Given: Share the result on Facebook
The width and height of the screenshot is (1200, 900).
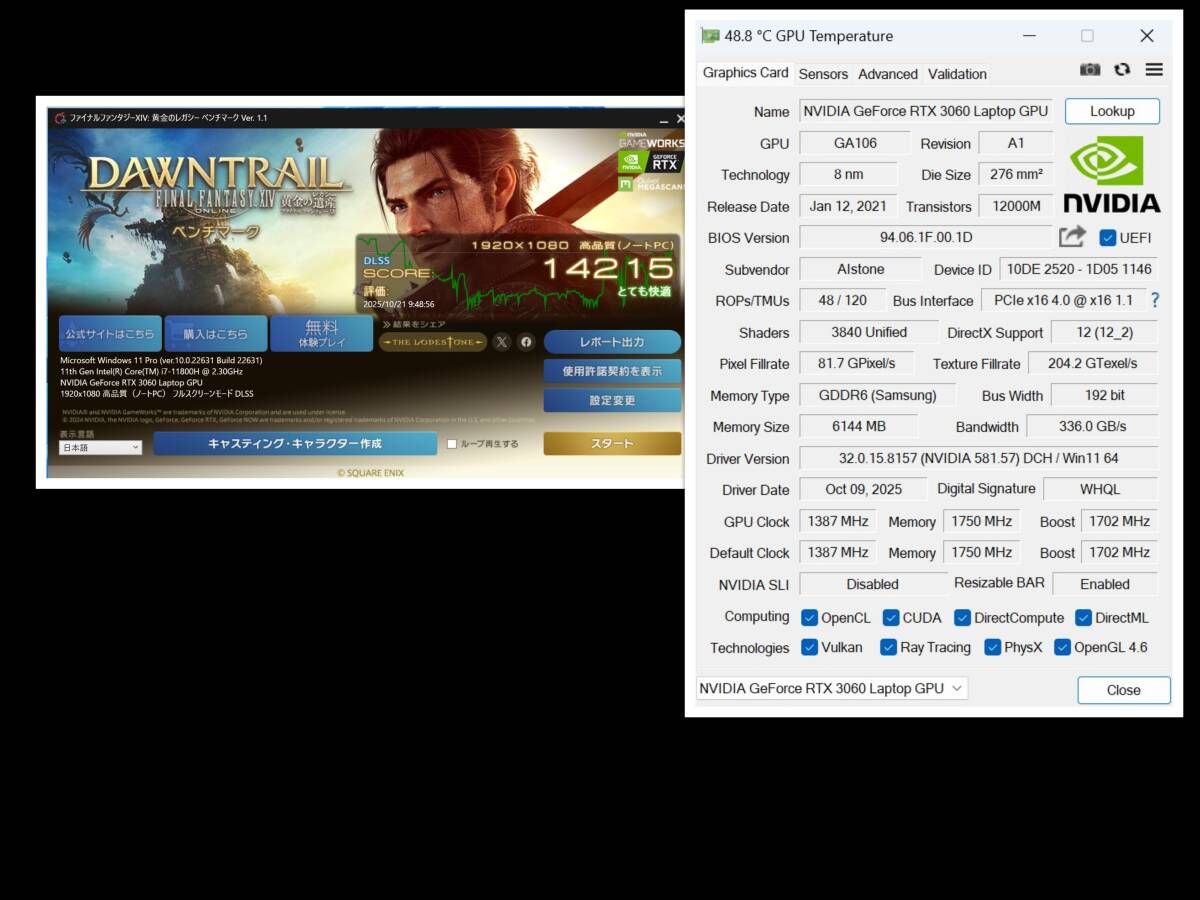Looking at the screenshot, I should (x=527, y=342).
